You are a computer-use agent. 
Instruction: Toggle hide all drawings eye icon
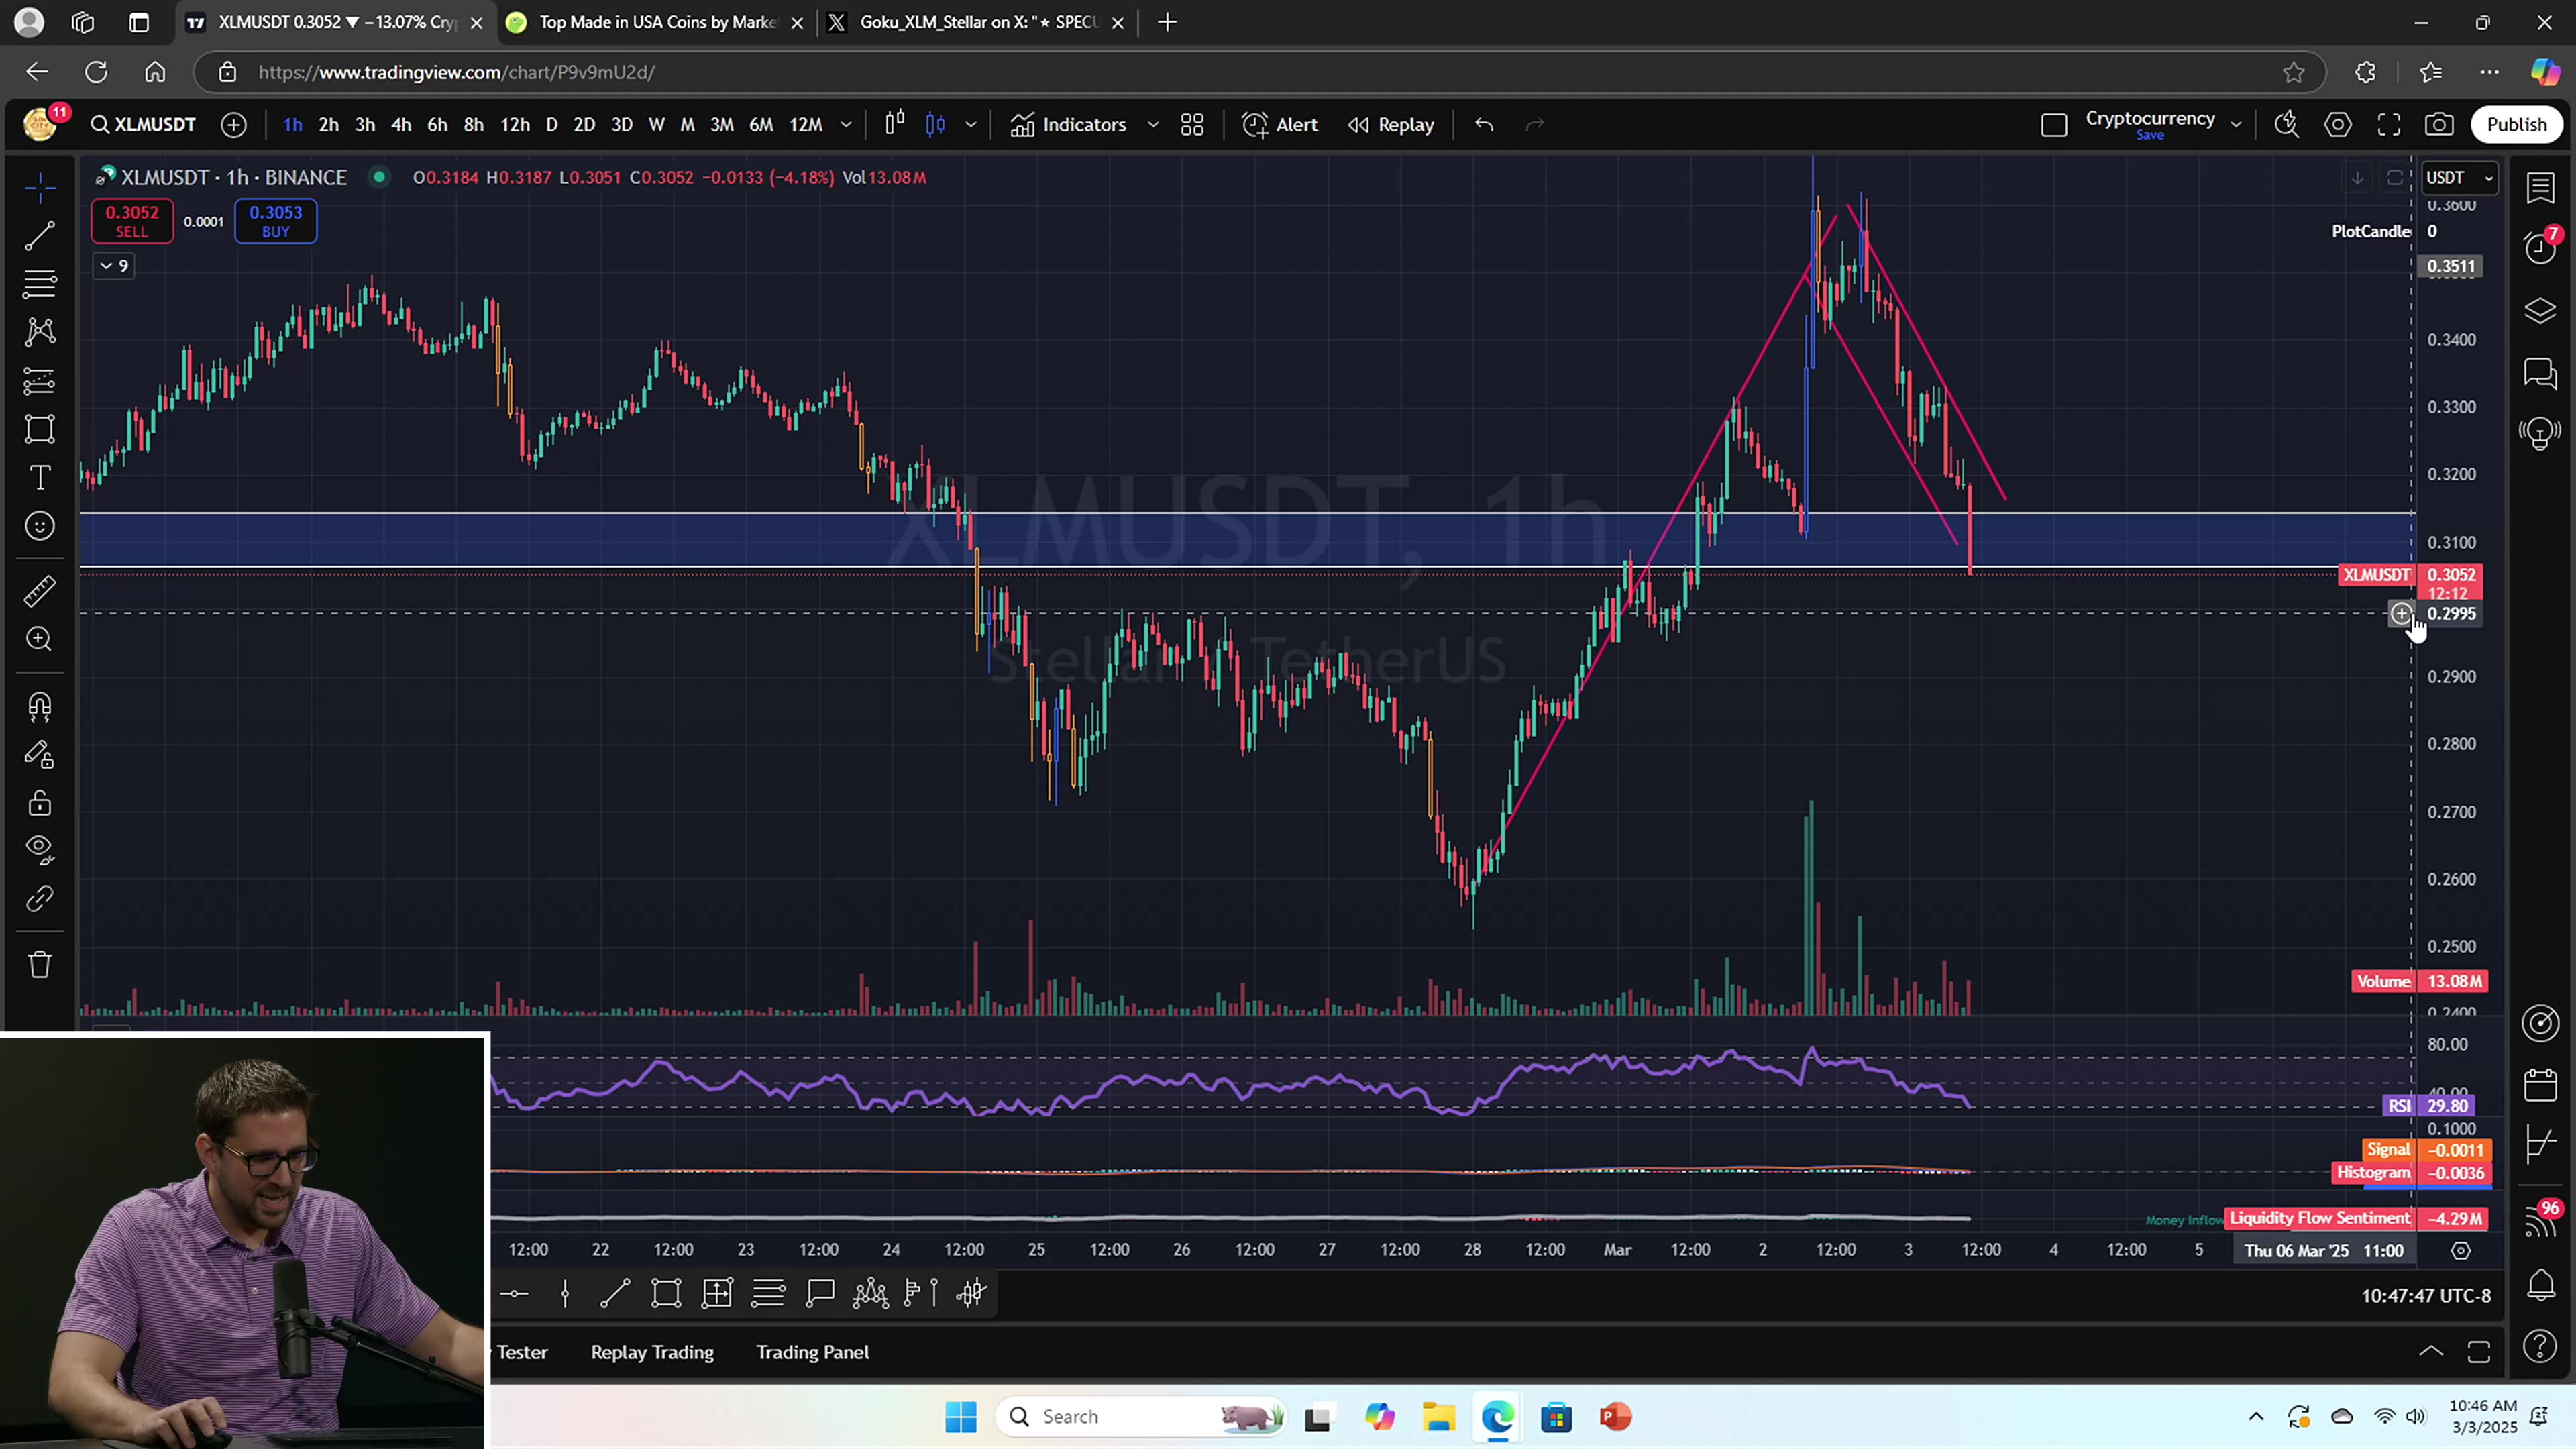40,847
